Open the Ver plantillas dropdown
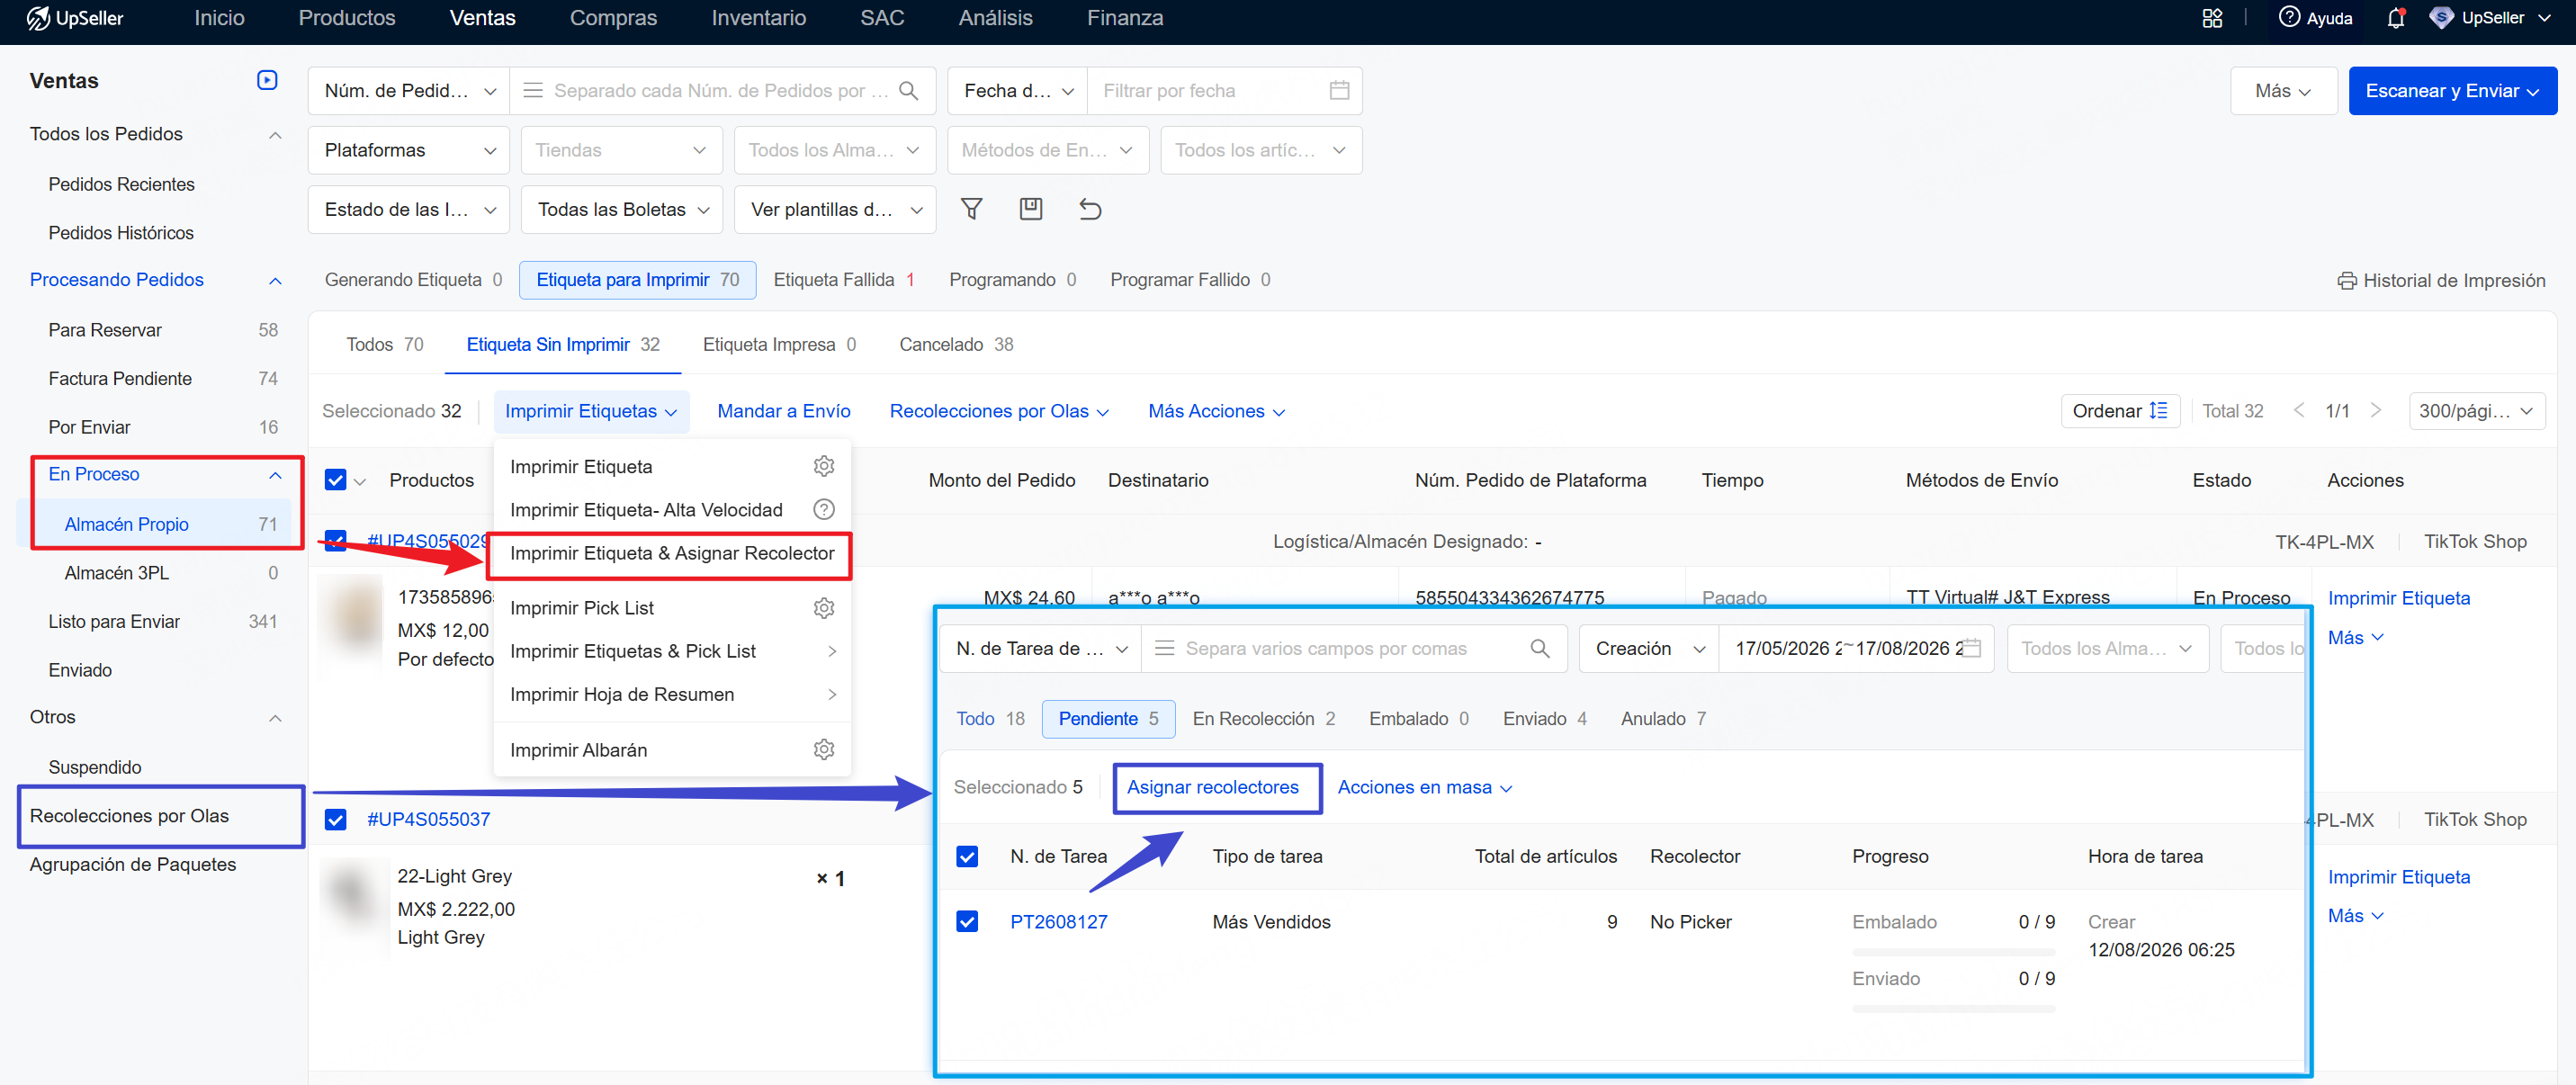This screenshot has width=2576, height=1085. 835,209
